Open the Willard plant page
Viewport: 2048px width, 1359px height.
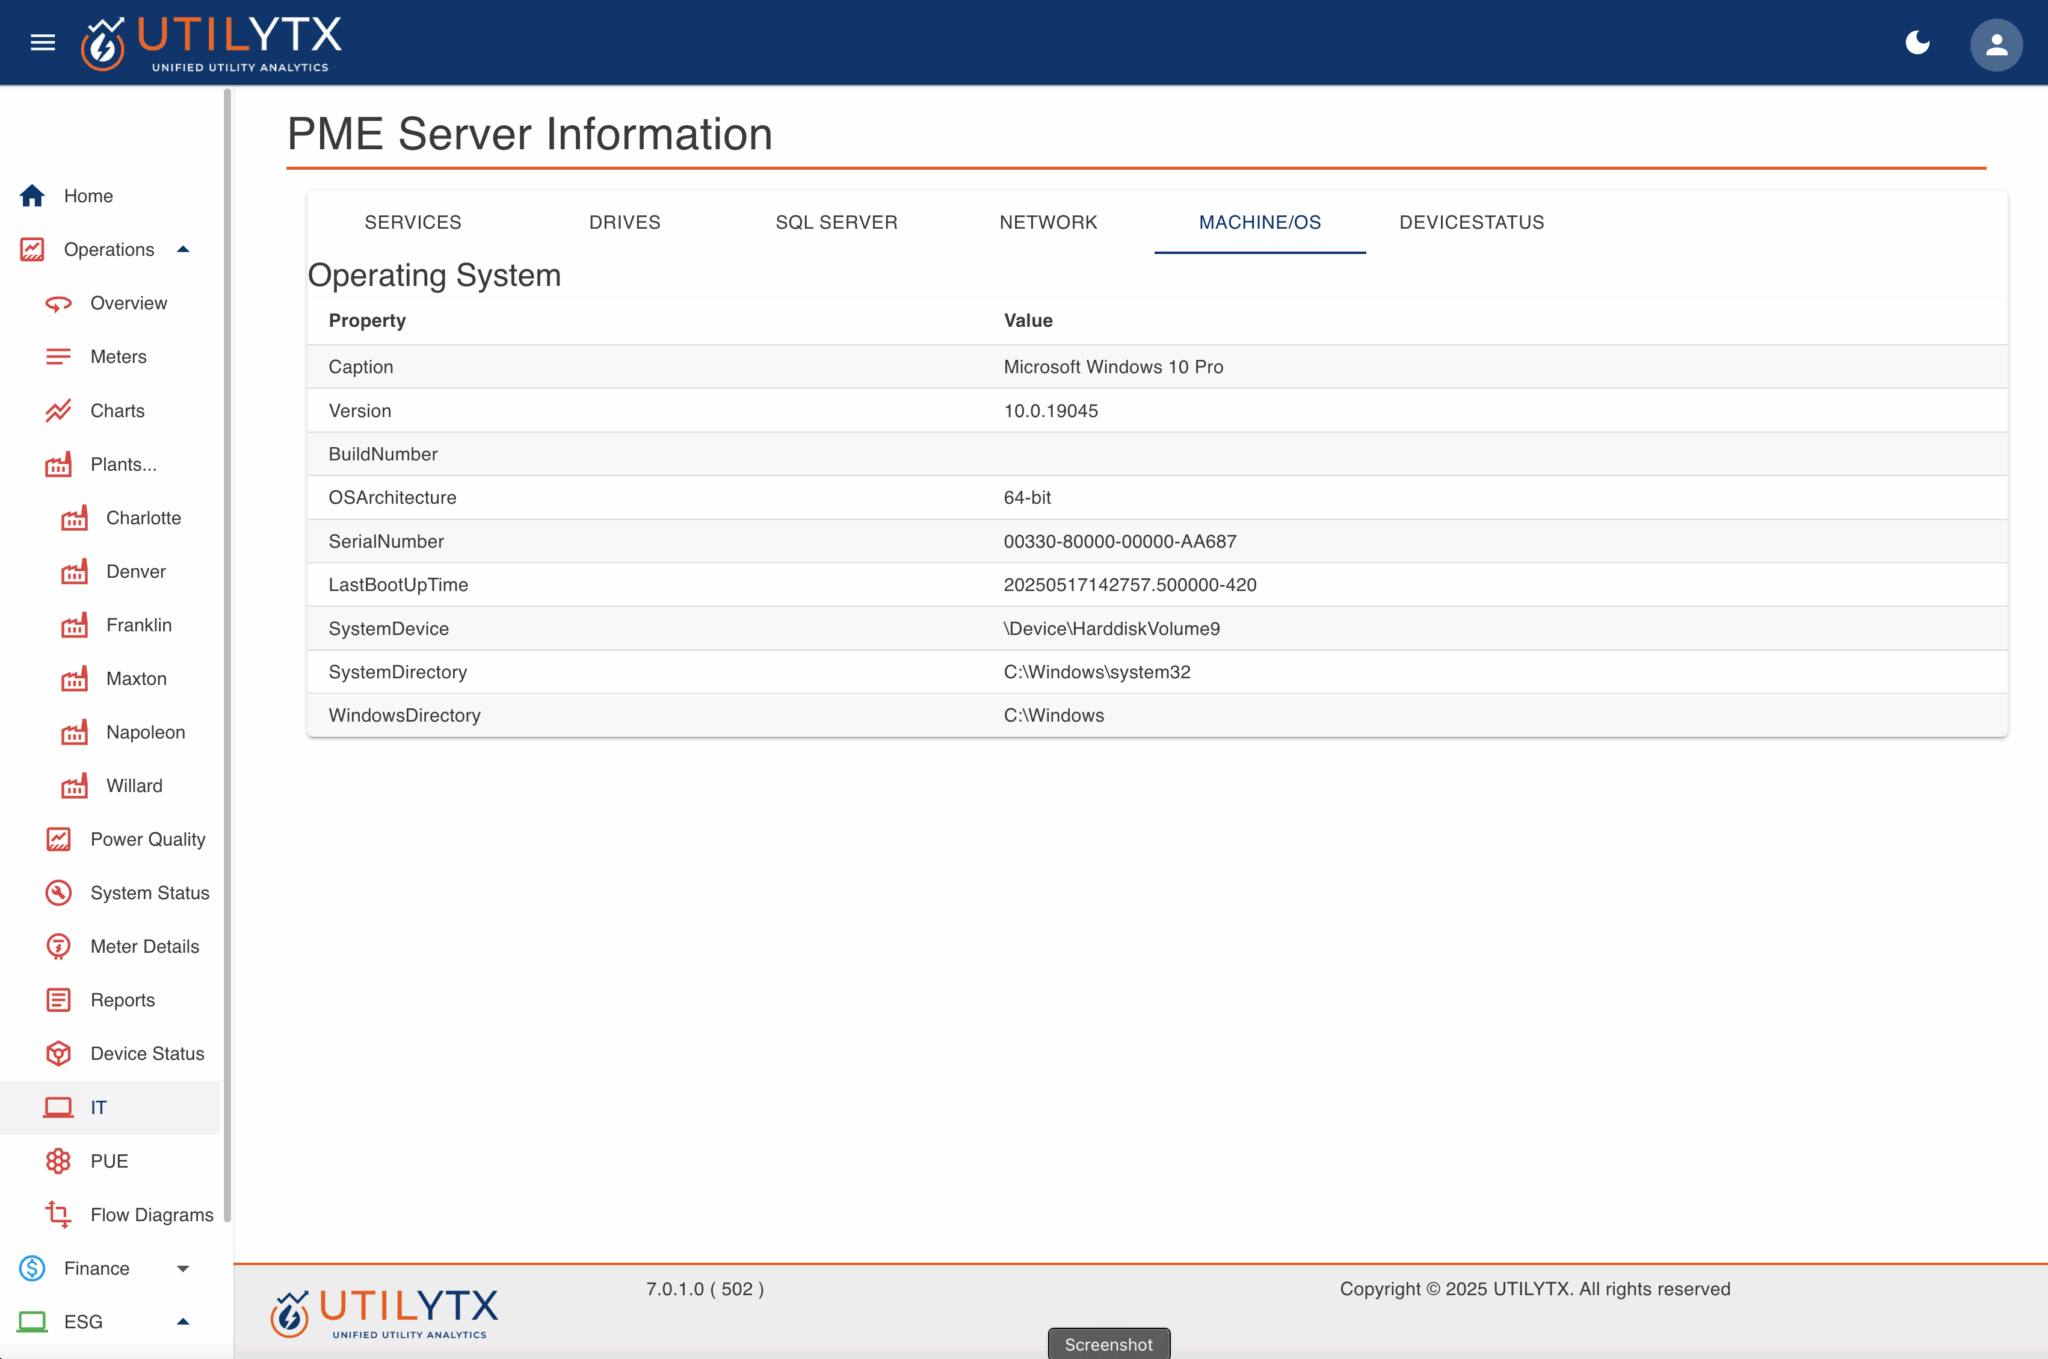click(x=134, y=786)
